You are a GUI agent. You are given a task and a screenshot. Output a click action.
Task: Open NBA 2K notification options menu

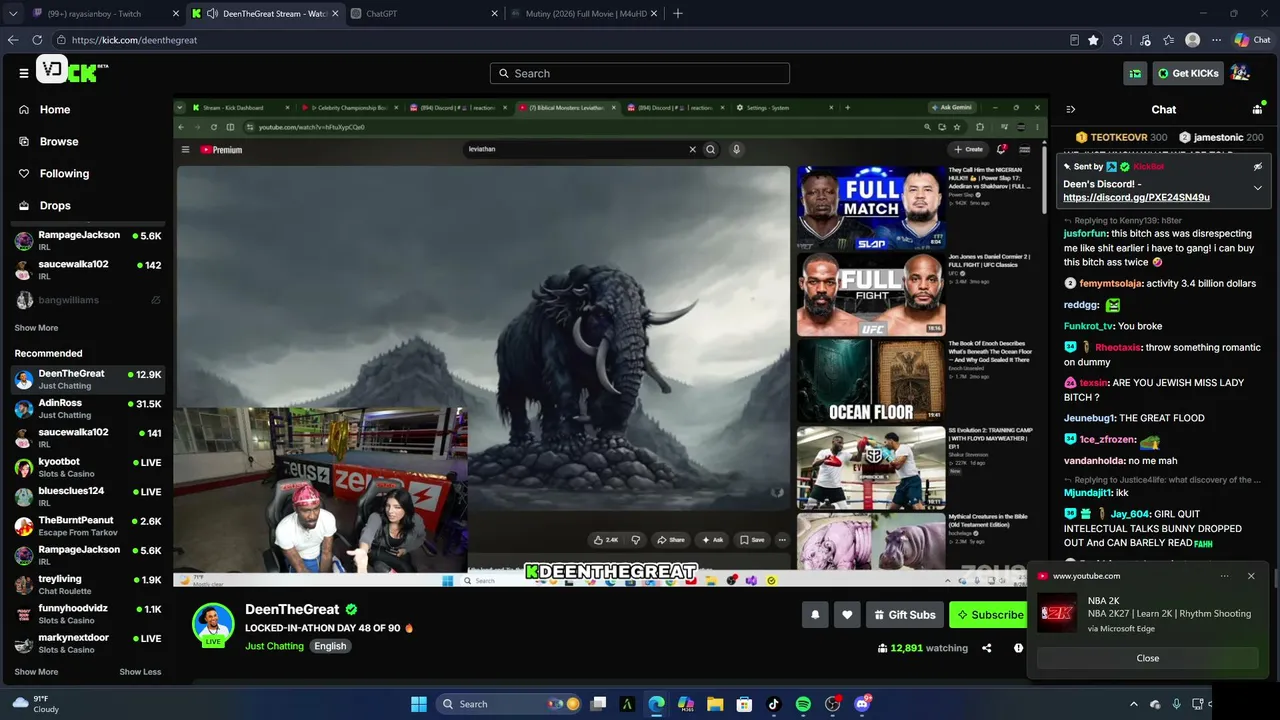[1224, 576]
